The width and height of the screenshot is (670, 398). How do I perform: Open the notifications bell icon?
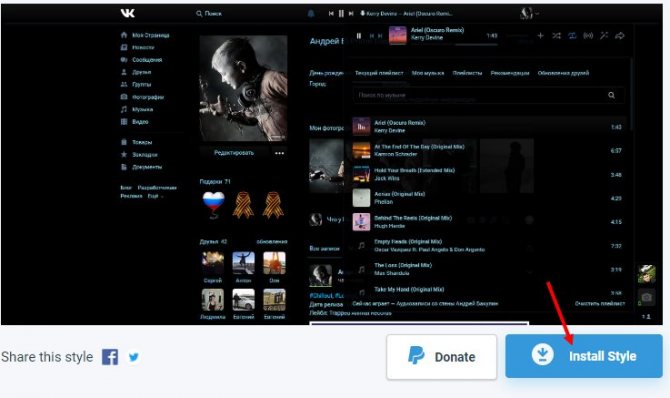tap(311, 14)
